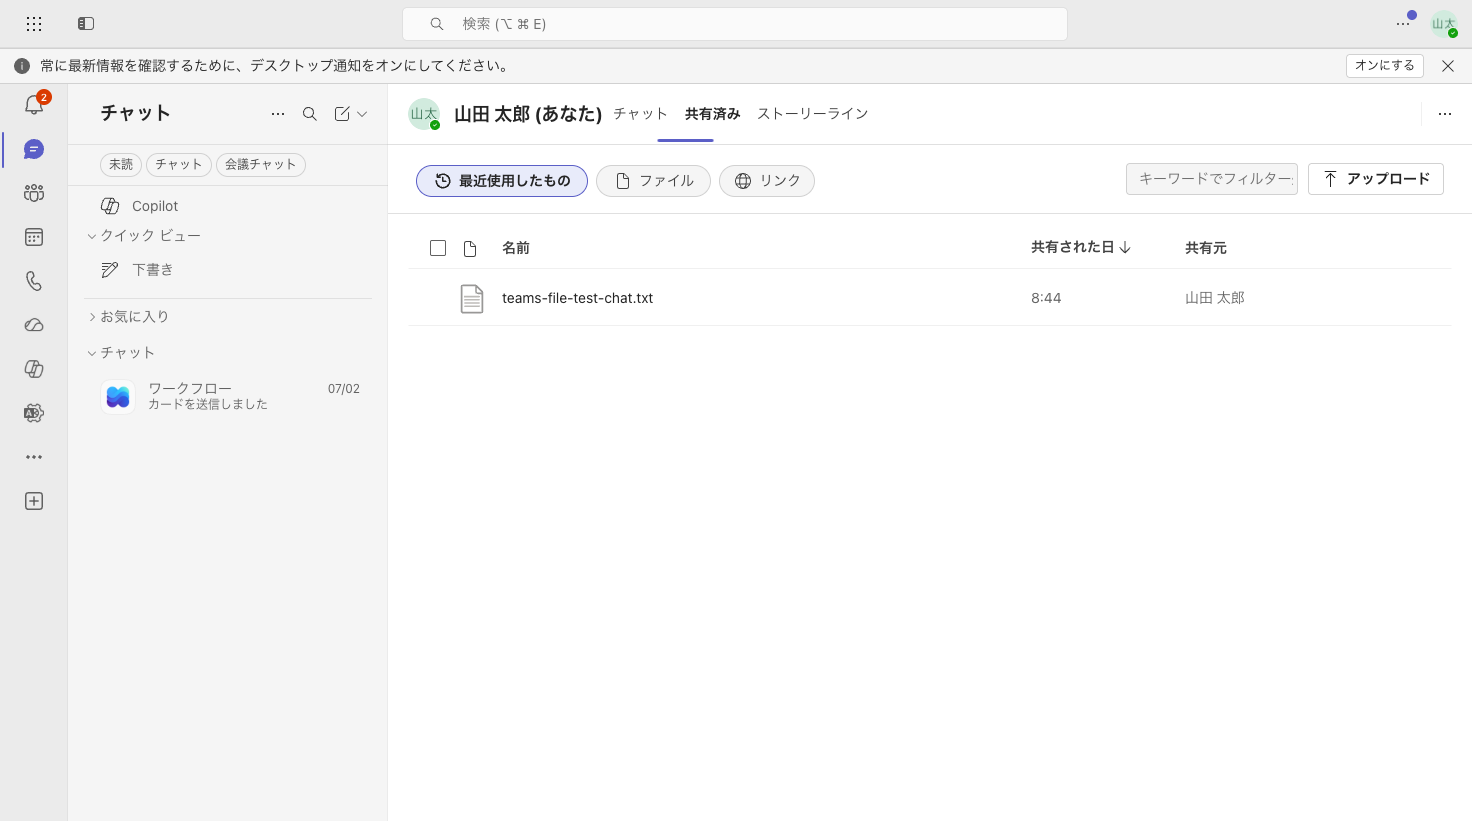Click the チャット pane title
Viewport: 1472px width, 821px height.
(136, 113)
